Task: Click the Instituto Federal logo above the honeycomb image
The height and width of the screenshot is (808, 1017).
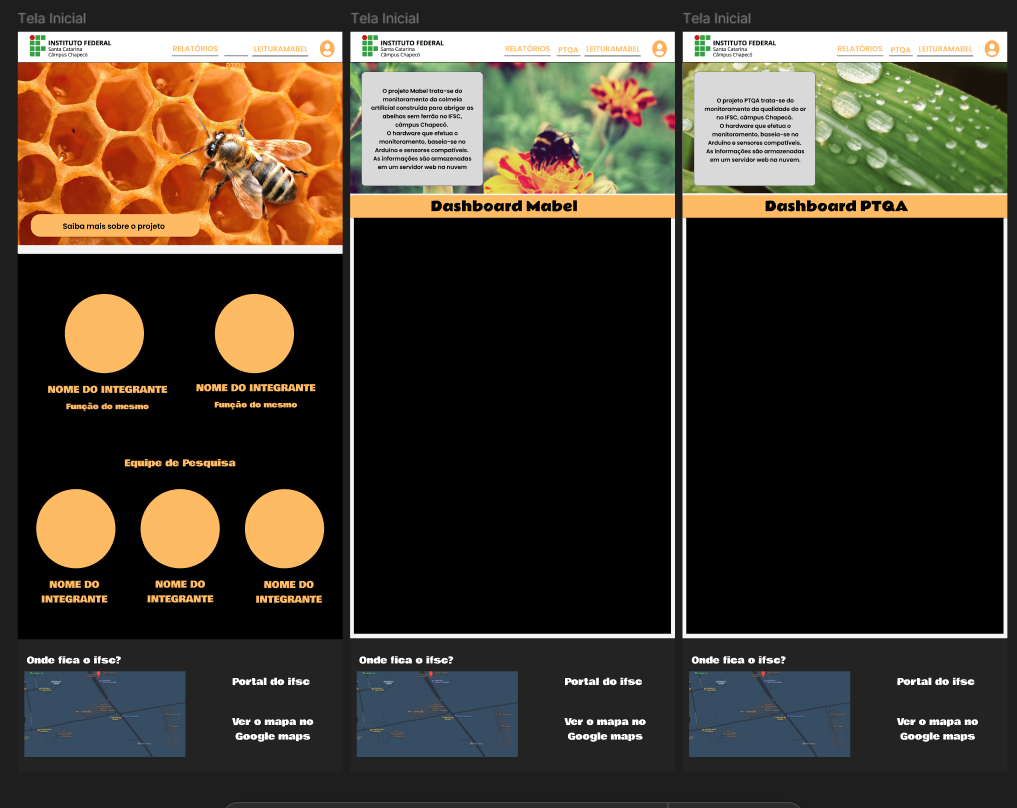Action: 71,47
